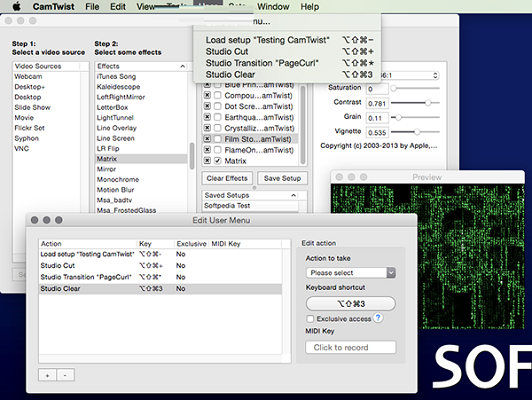The height and width of the screenshot is (400, 532).
Task: Adjust the Contrast slider handle
Action: pyautogui.click(x=428, y=102)
